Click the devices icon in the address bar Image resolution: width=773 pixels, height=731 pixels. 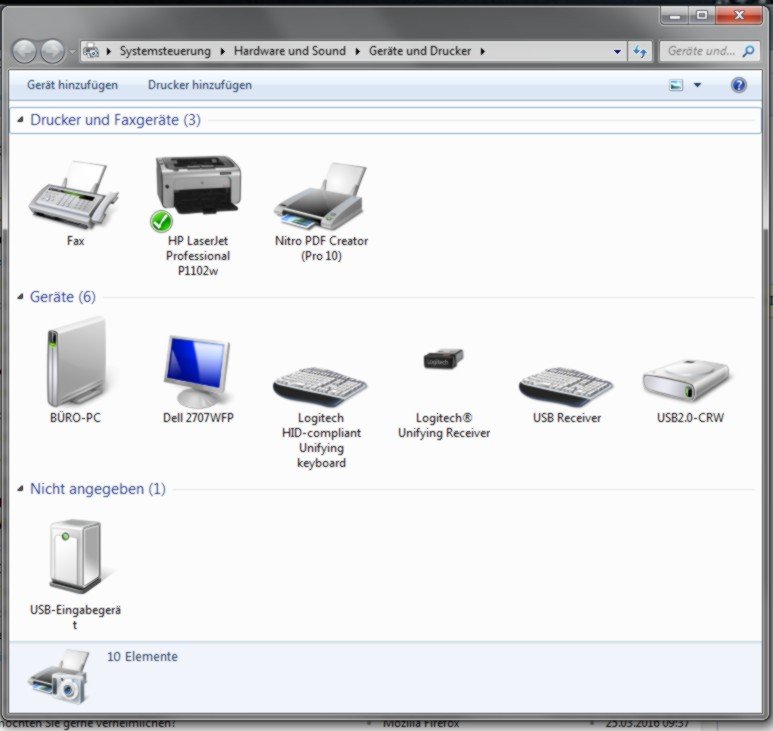91,51
